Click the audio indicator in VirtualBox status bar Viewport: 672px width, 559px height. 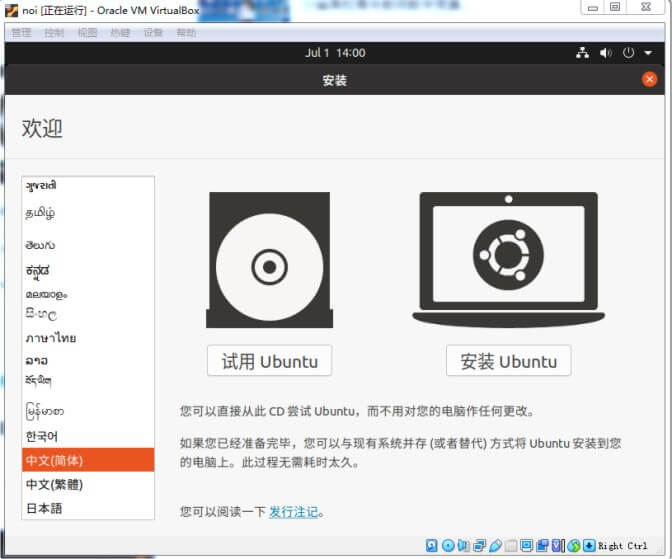[463, 545]
